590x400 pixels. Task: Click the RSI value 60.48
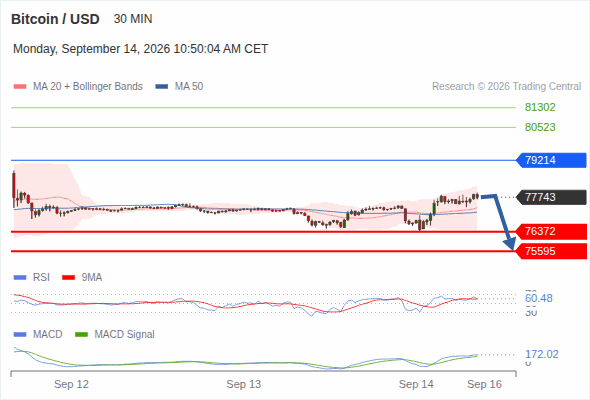(539, 298)
